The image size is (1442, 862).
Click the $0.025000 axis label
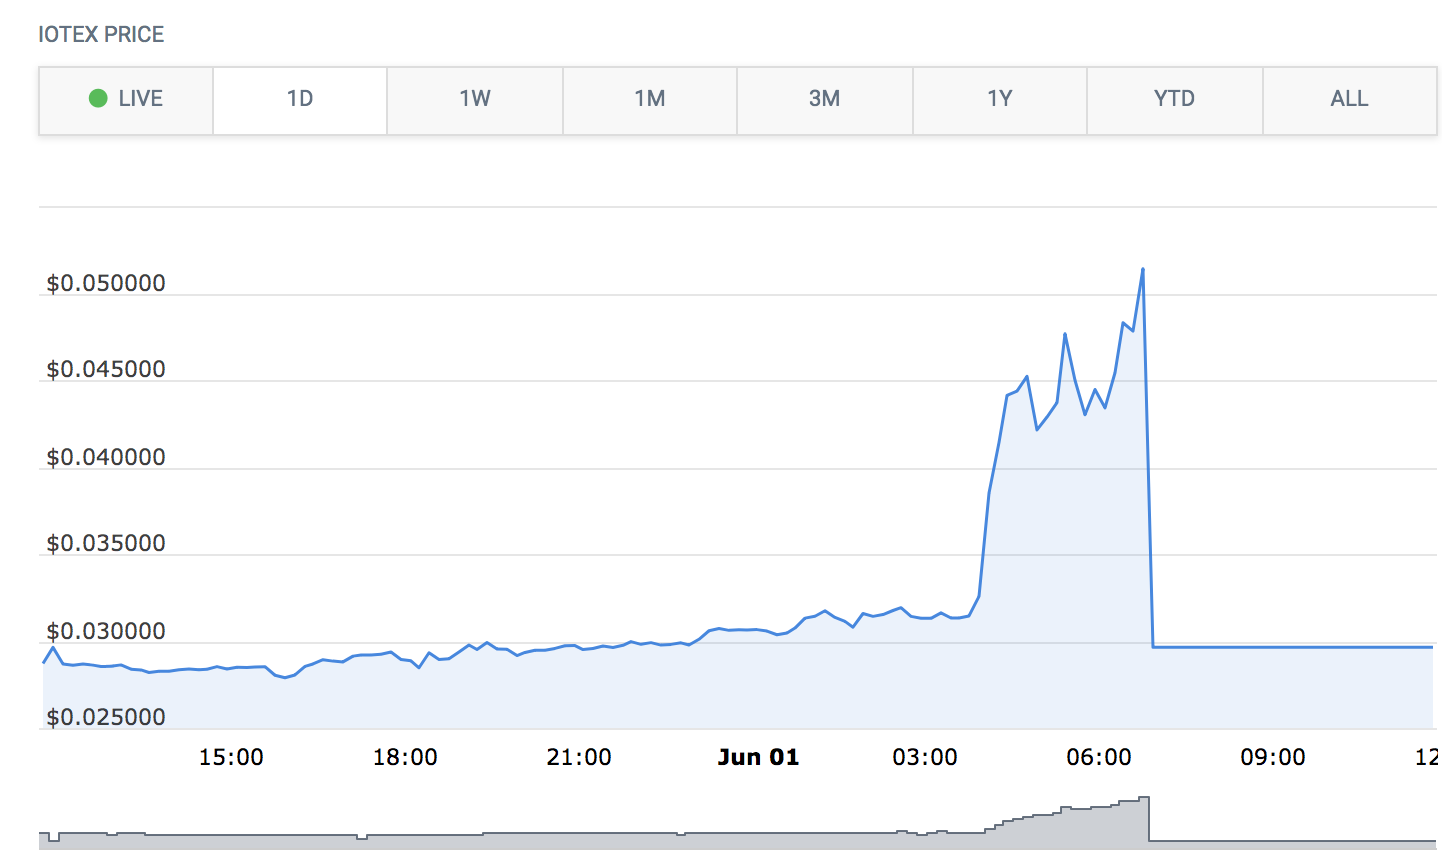point(106,718)
